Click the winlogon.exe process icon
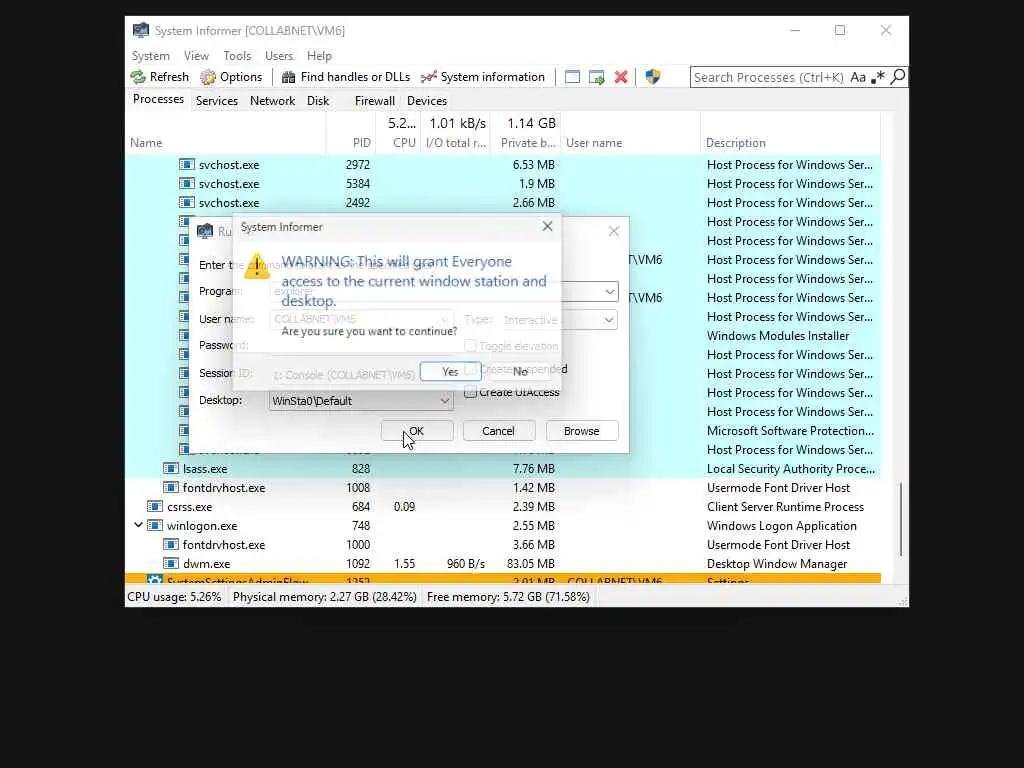 tap(155, 525)
